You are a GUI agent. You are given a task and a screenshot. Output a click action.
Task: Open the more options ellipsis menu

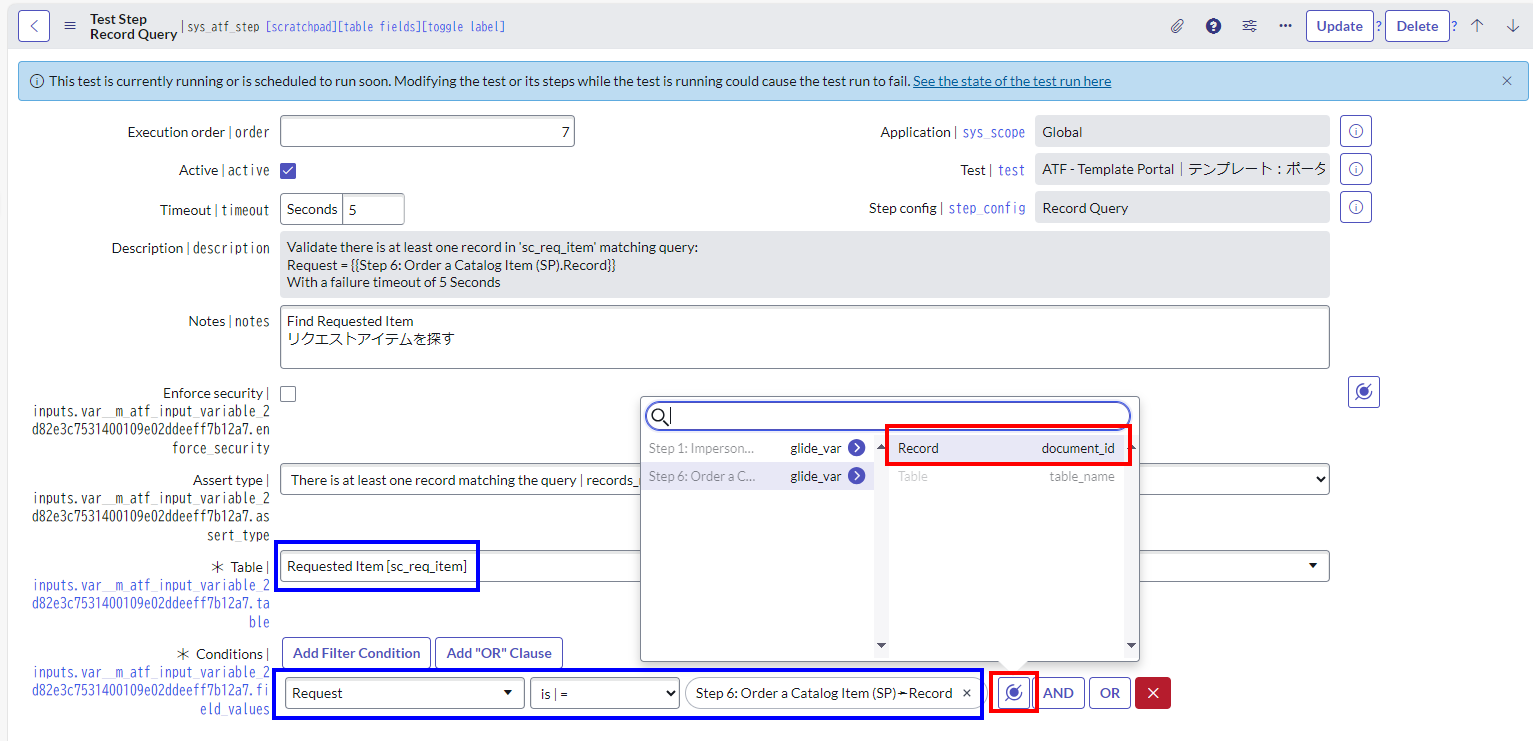[1285, 25]
